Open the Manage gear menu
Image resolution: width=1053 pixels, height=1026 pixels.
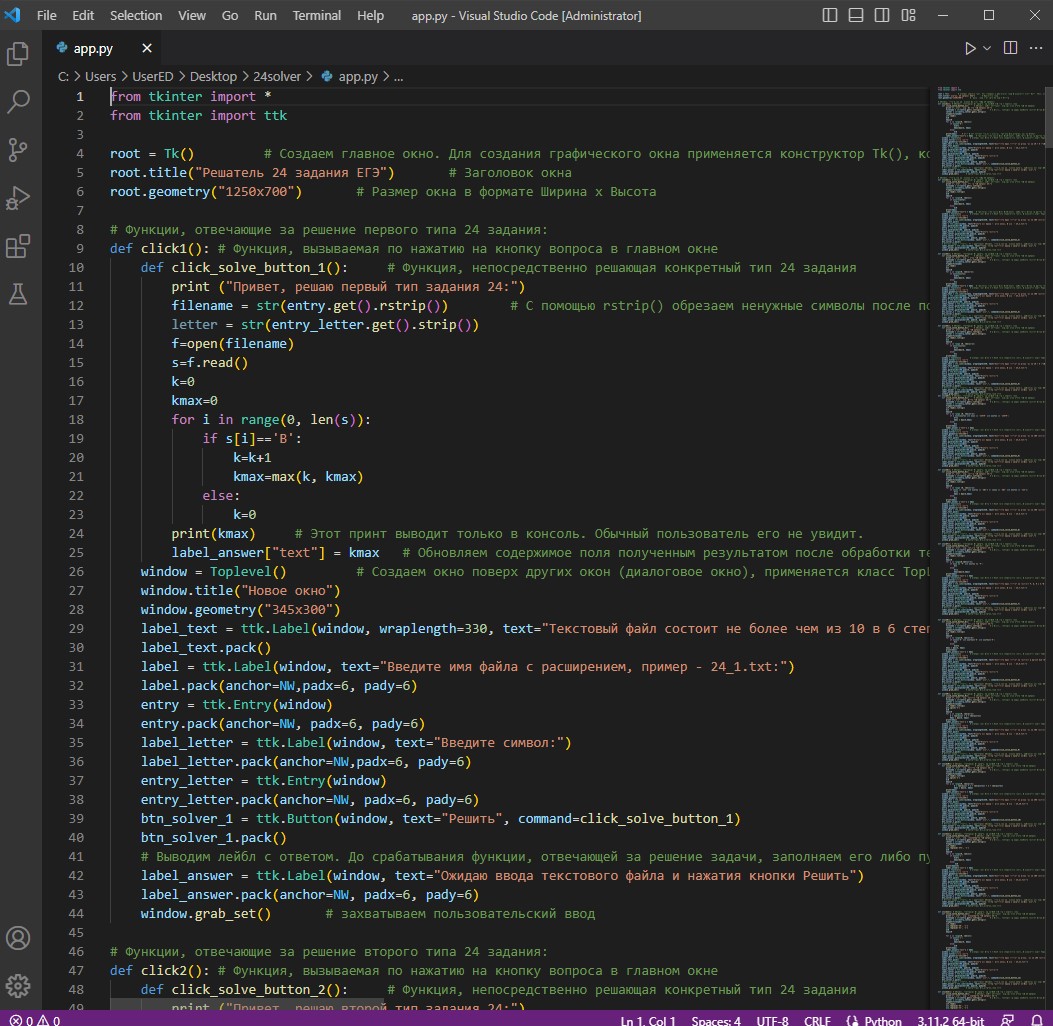click(18, 986)
